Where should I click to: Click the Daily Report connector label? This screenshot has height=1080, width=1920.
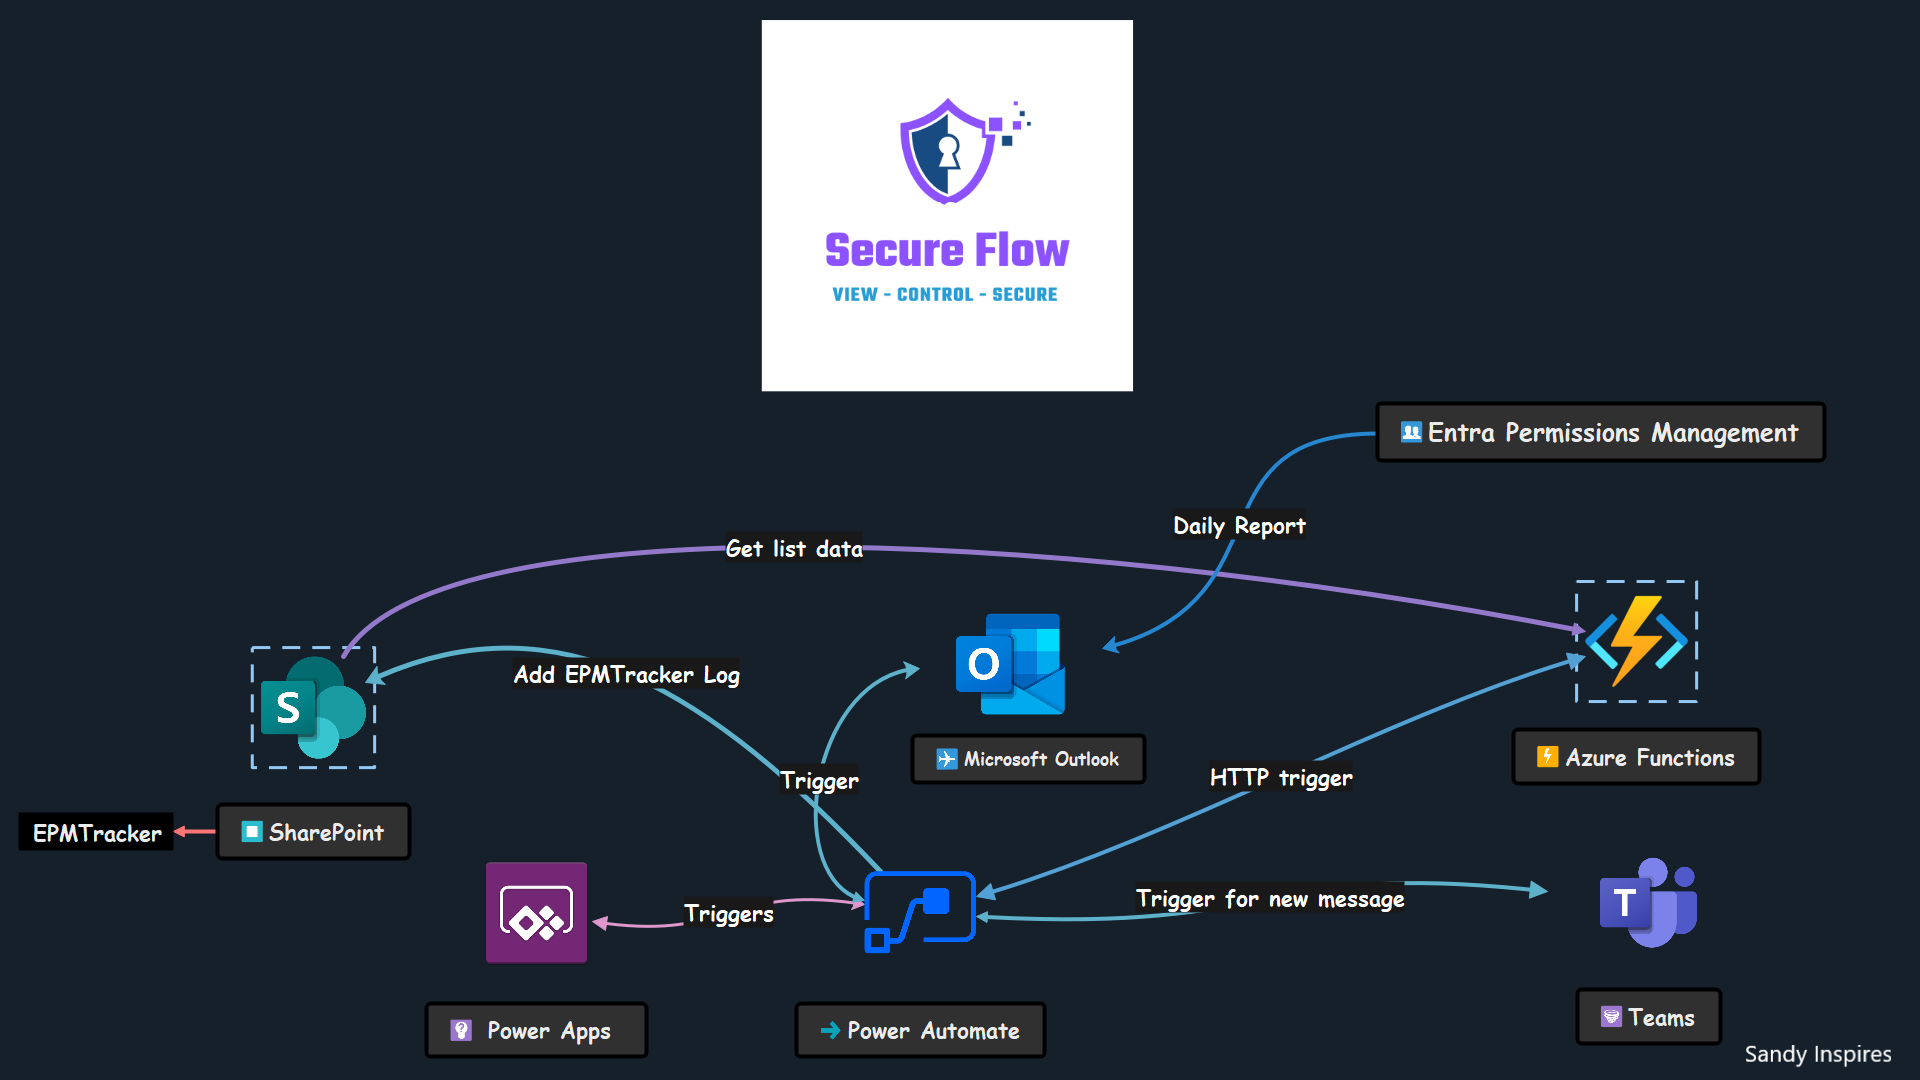click(x=1239, y=526)
